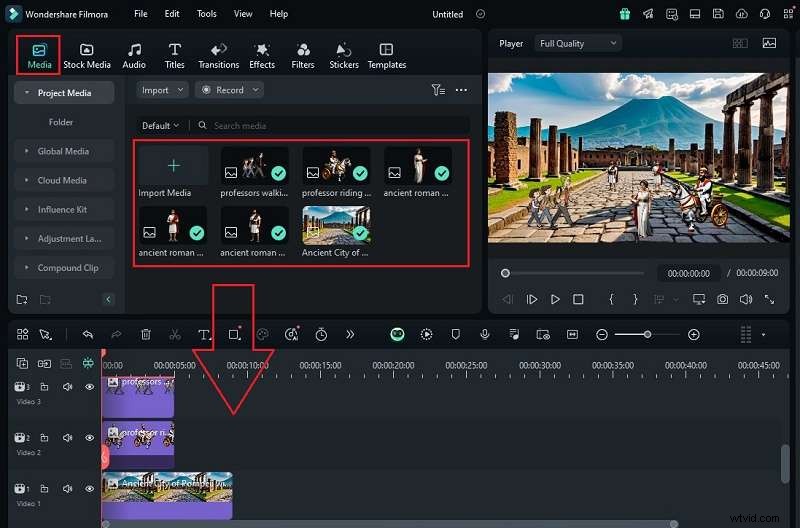Select the Text tool in timeline toolbar
The width and height of the screenshot is (800, 528).
[204, 334]
